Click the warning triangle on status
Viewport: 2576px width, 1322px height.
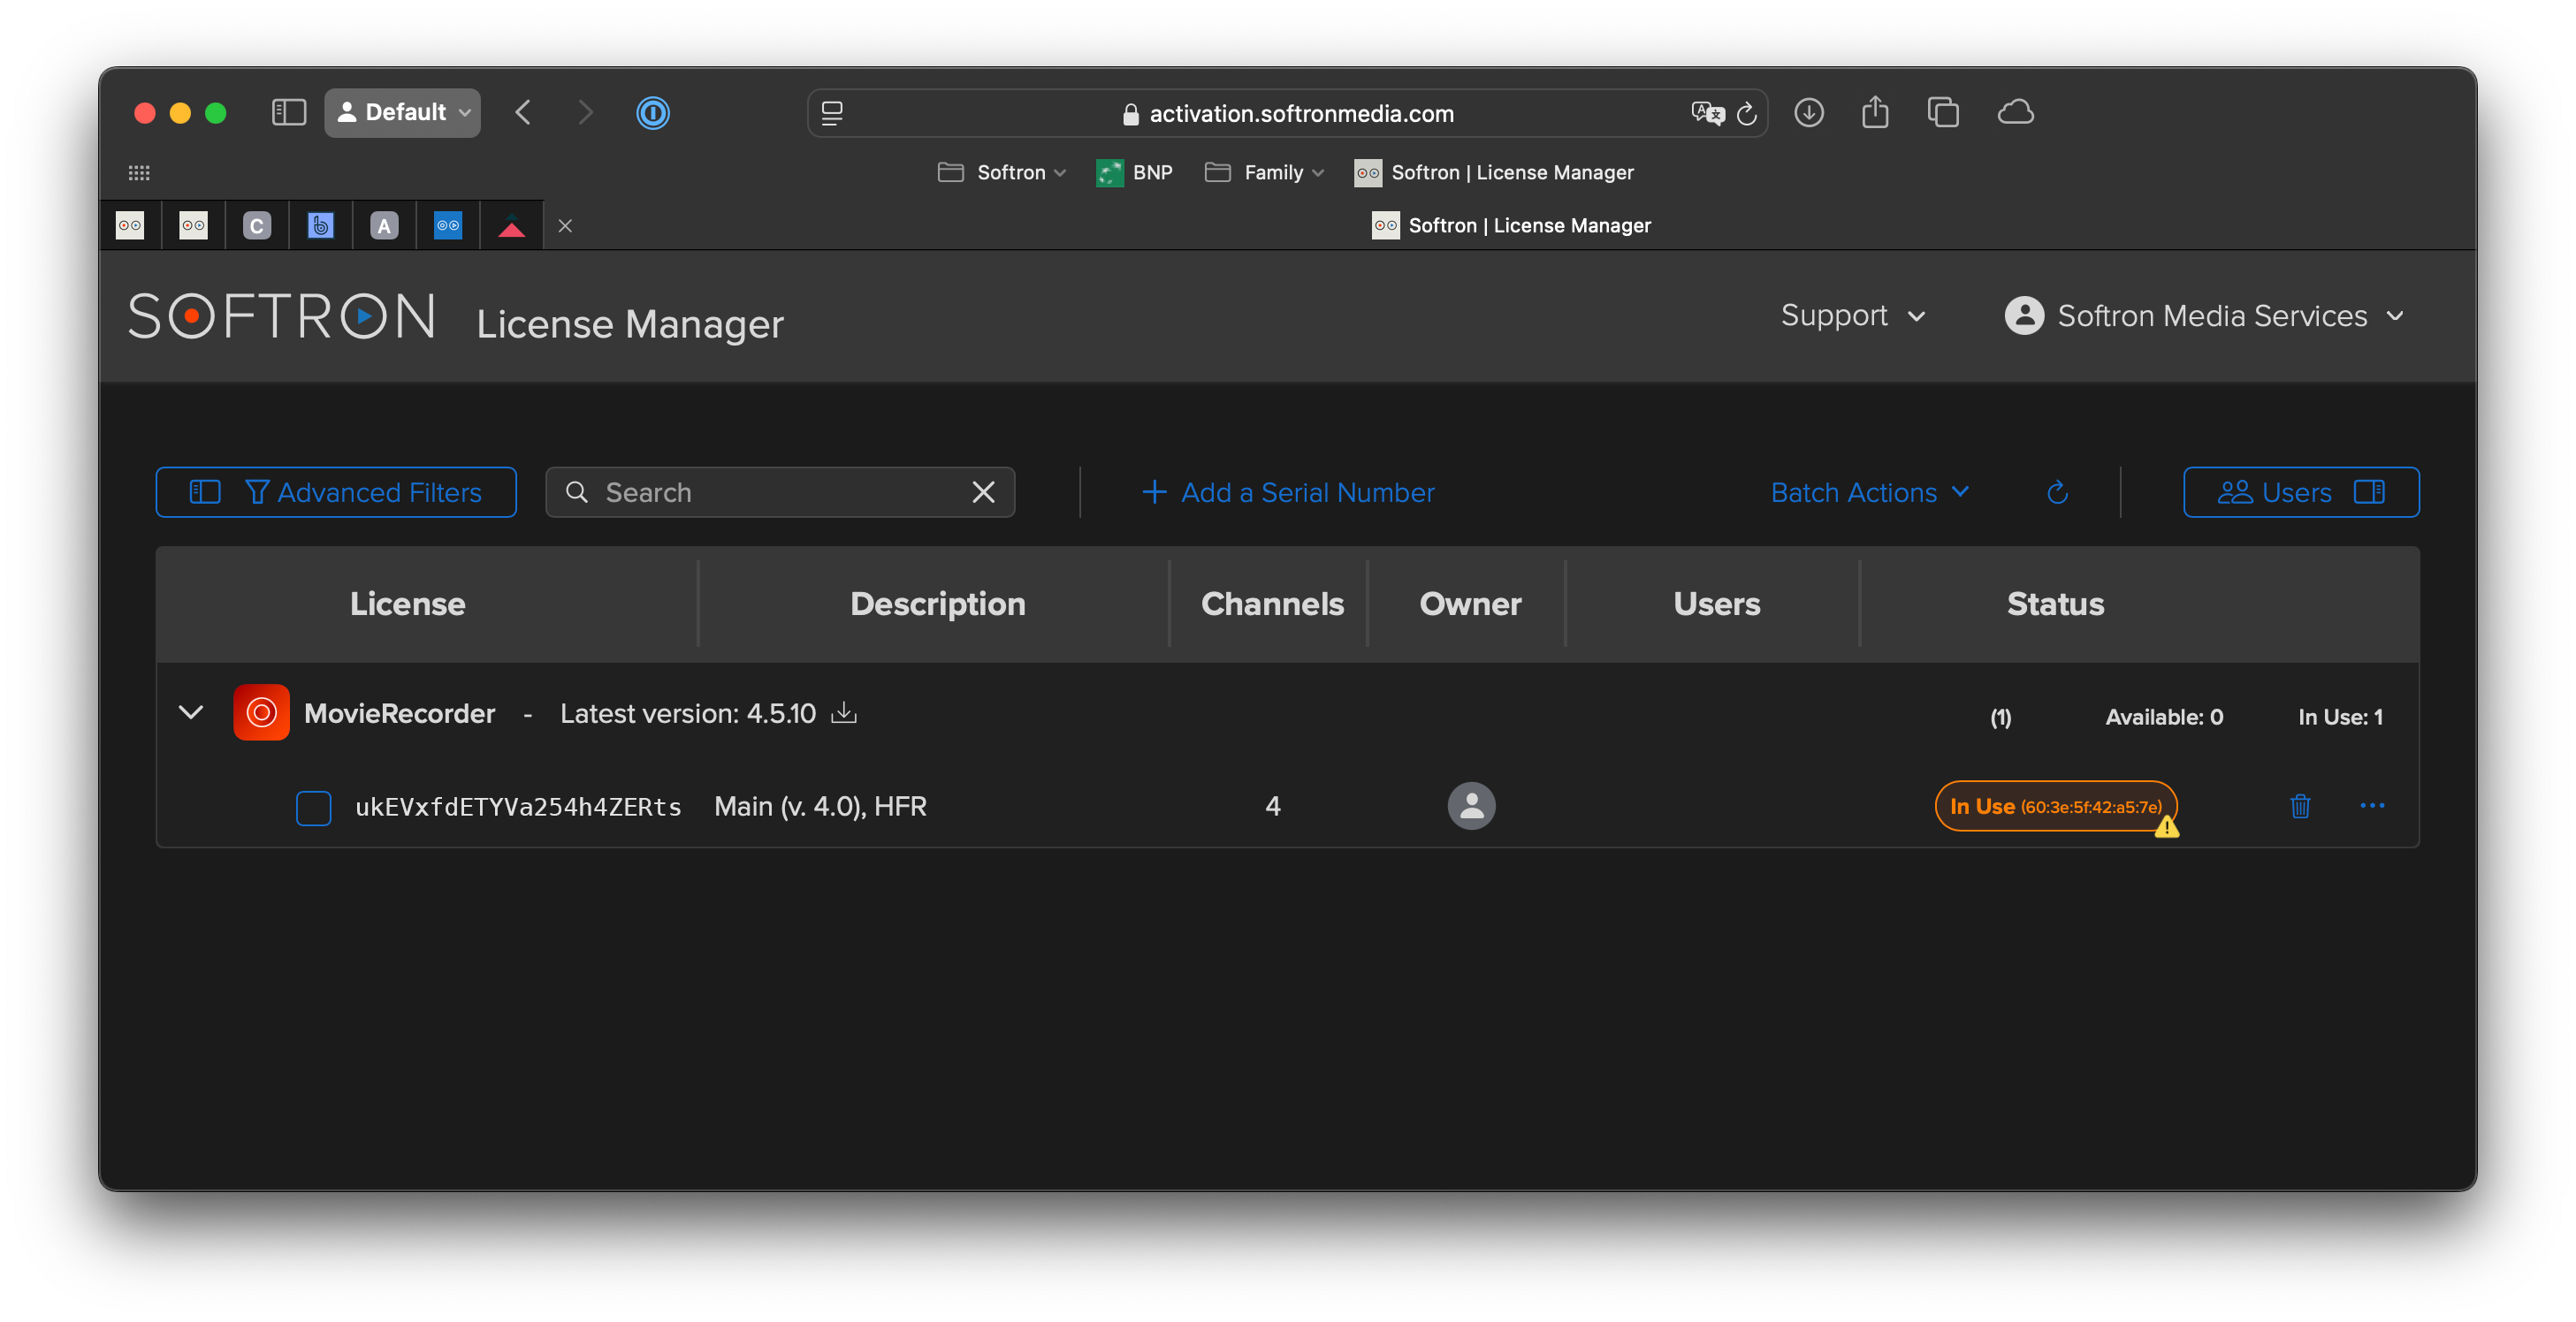(x=2166, y=826)
